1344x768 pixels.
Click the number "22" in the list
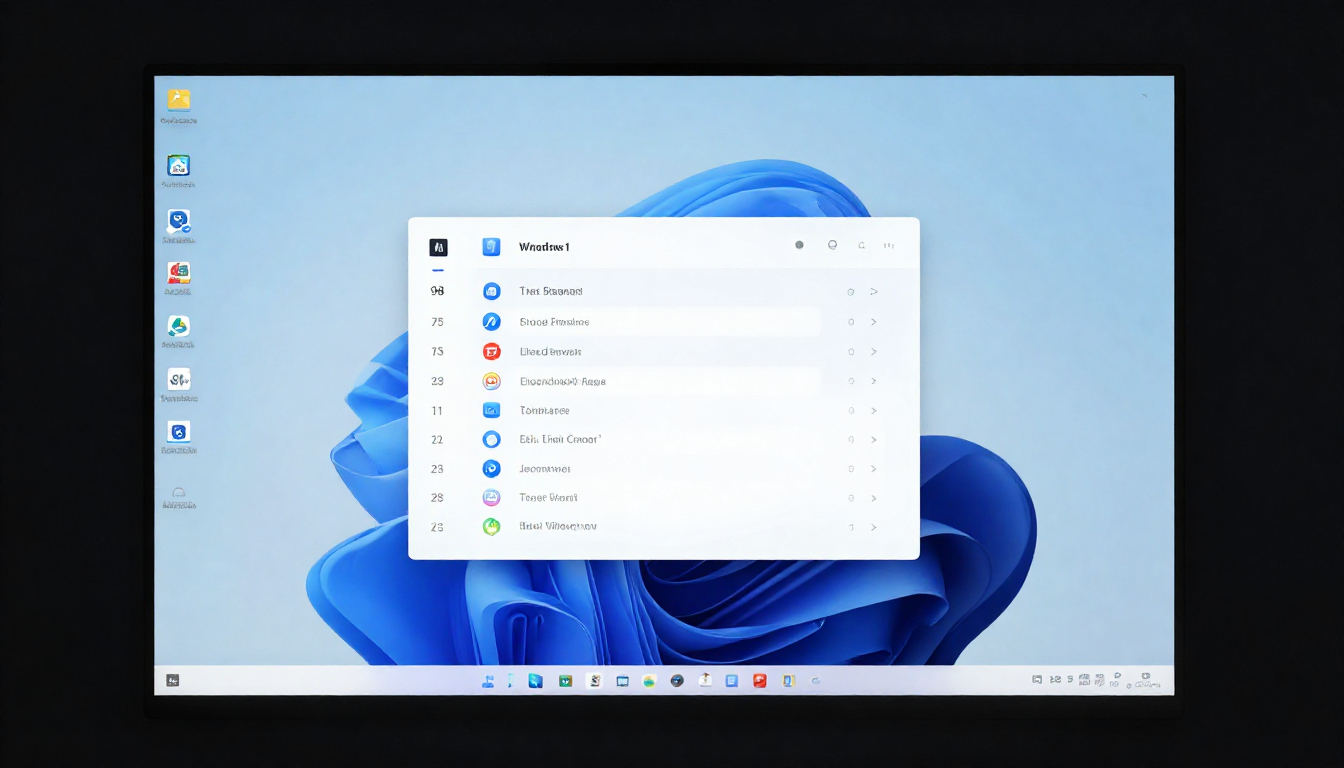437,439
